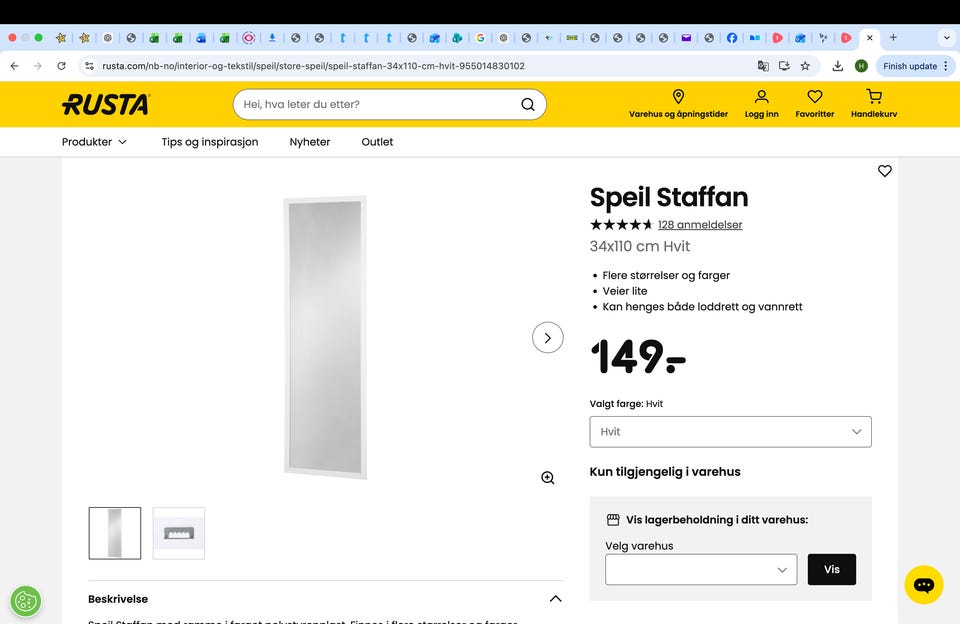Open Favoritter heart icon in header

[x=814, y=97]
